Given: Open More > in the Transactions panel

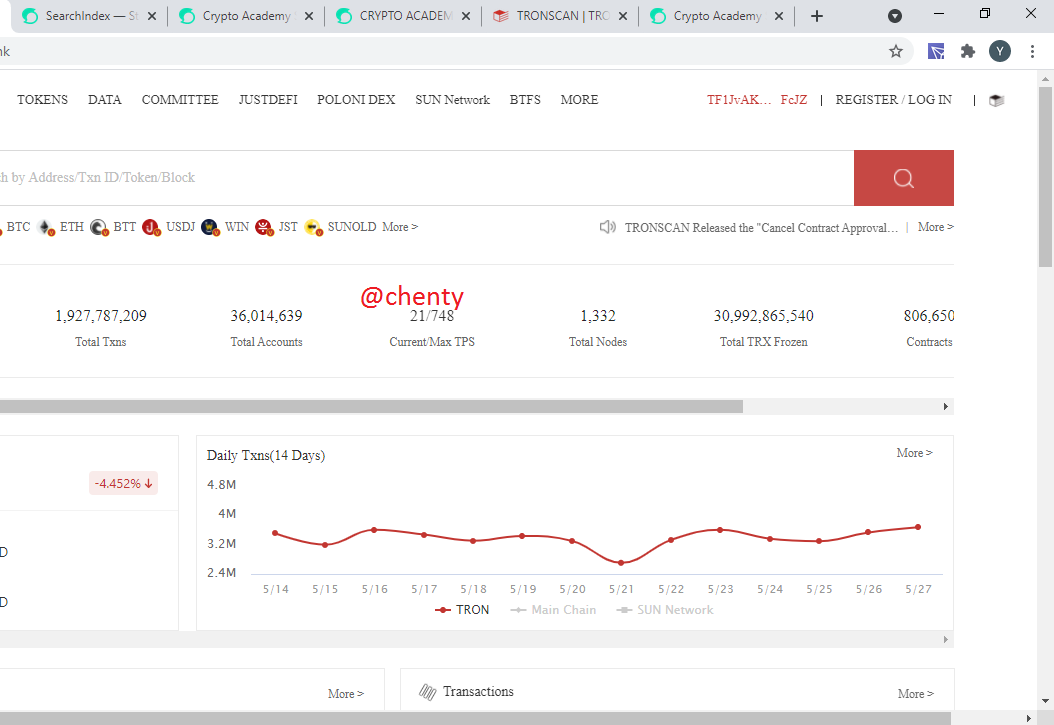Looking at the screenshot, I should [x=916, y=693].
